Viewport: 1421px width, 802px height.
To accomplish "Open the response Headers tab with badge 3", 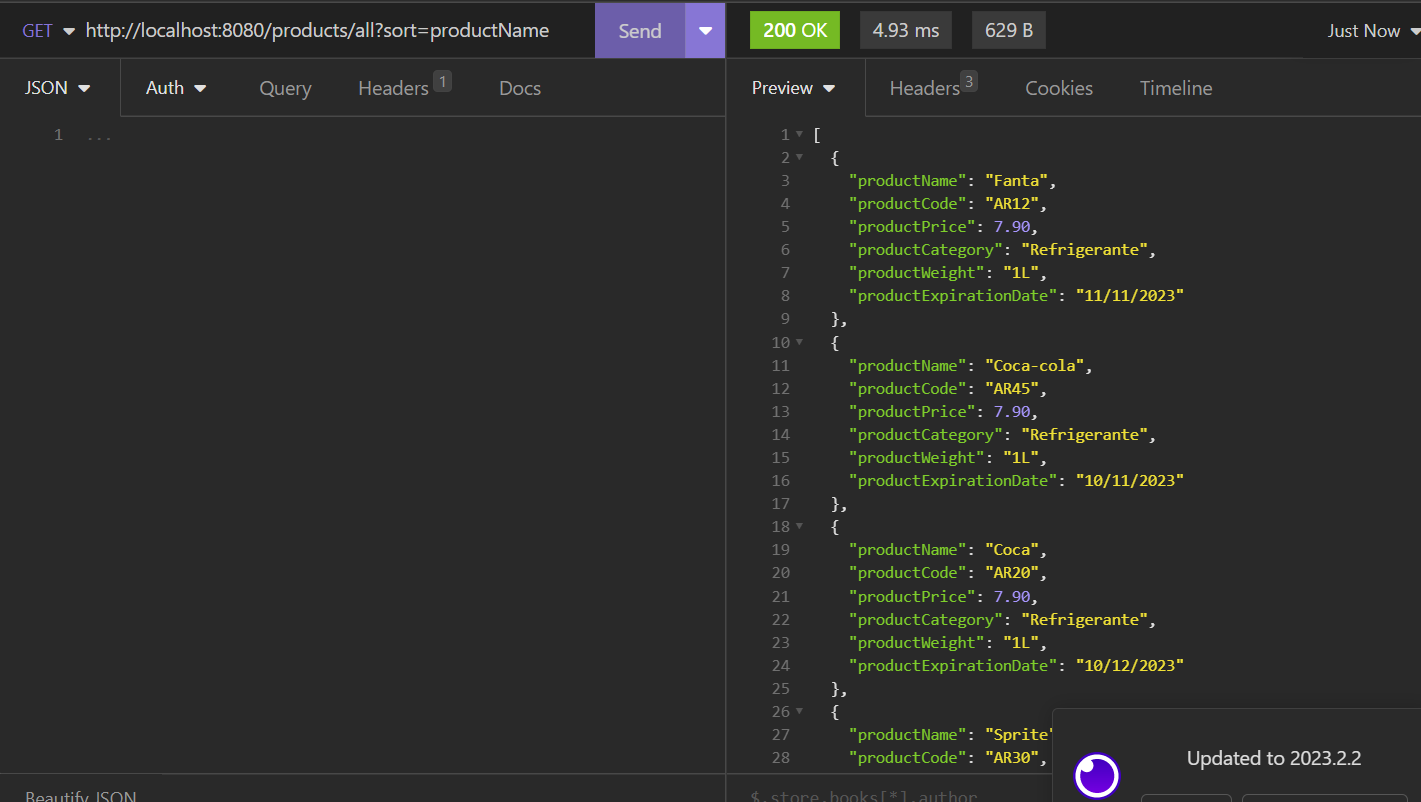I will 933,87.
